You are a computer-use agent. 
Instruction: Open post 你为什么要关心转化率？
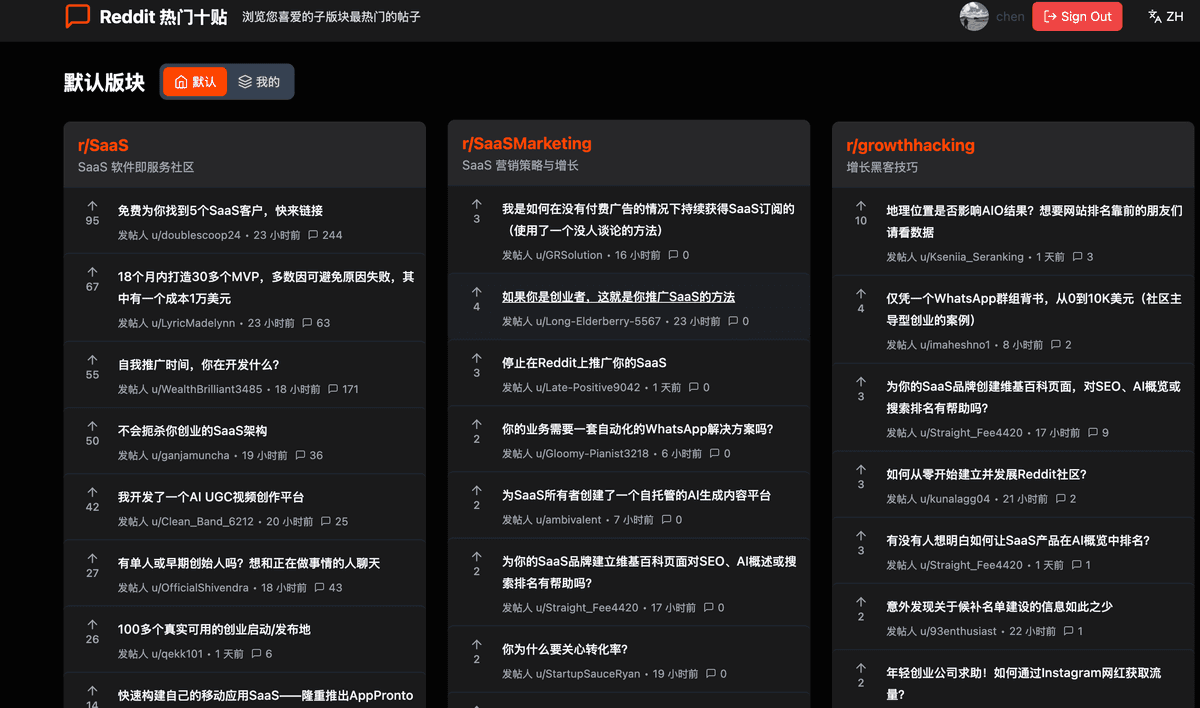coord(565,649)
